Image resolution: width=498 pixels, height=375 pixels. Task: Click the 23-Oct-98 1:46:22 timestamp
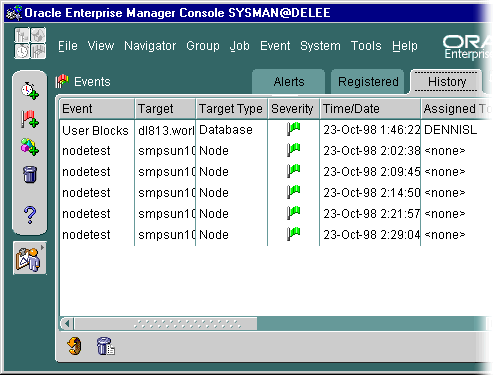371,130
